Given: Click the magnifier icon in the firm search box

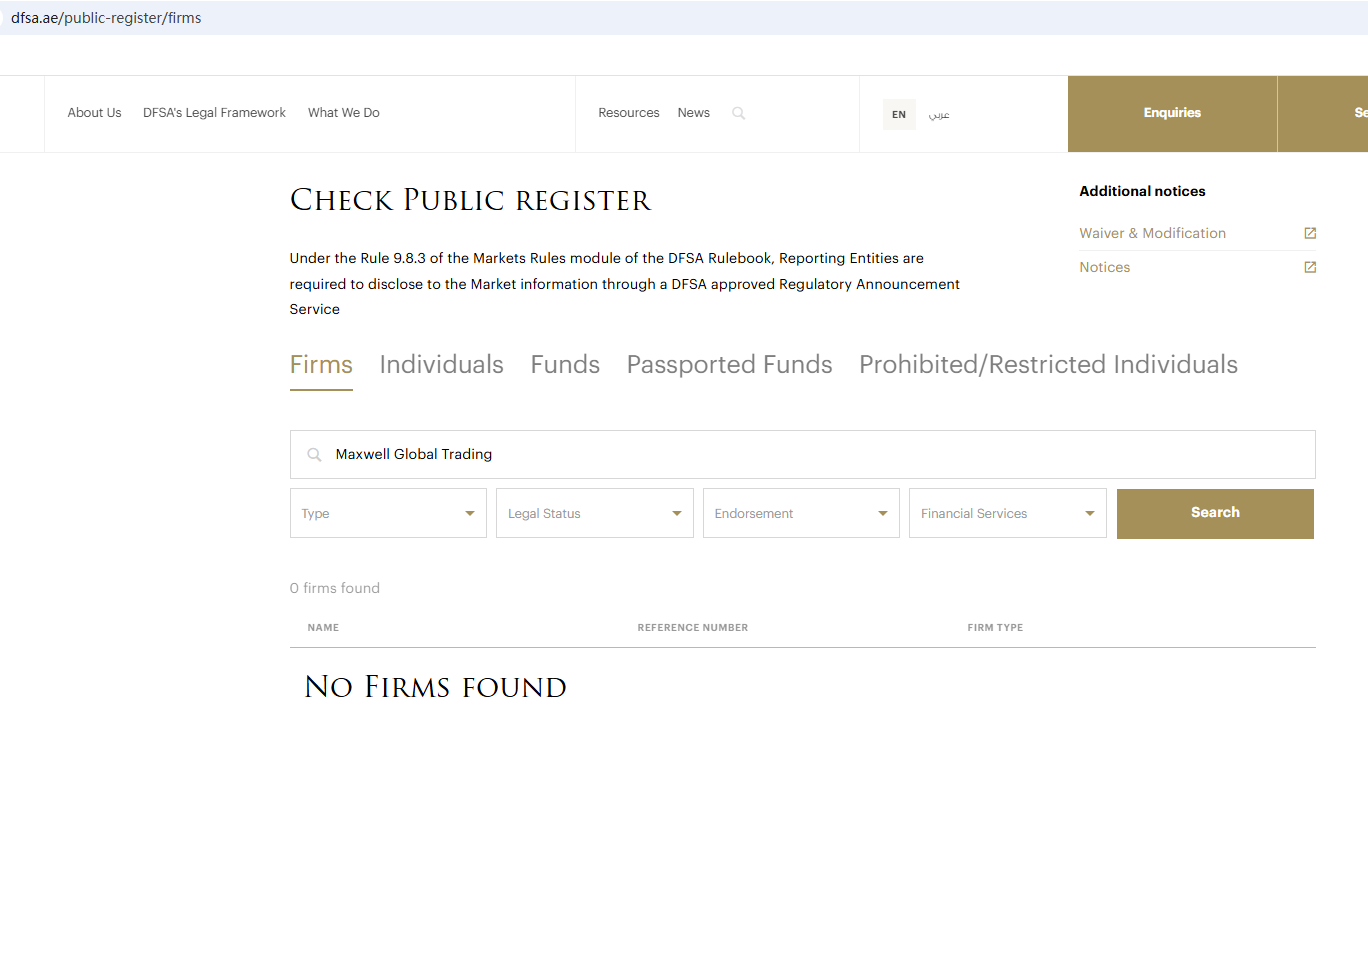Looking at the screenshot, I should click(x=314, y=455).
